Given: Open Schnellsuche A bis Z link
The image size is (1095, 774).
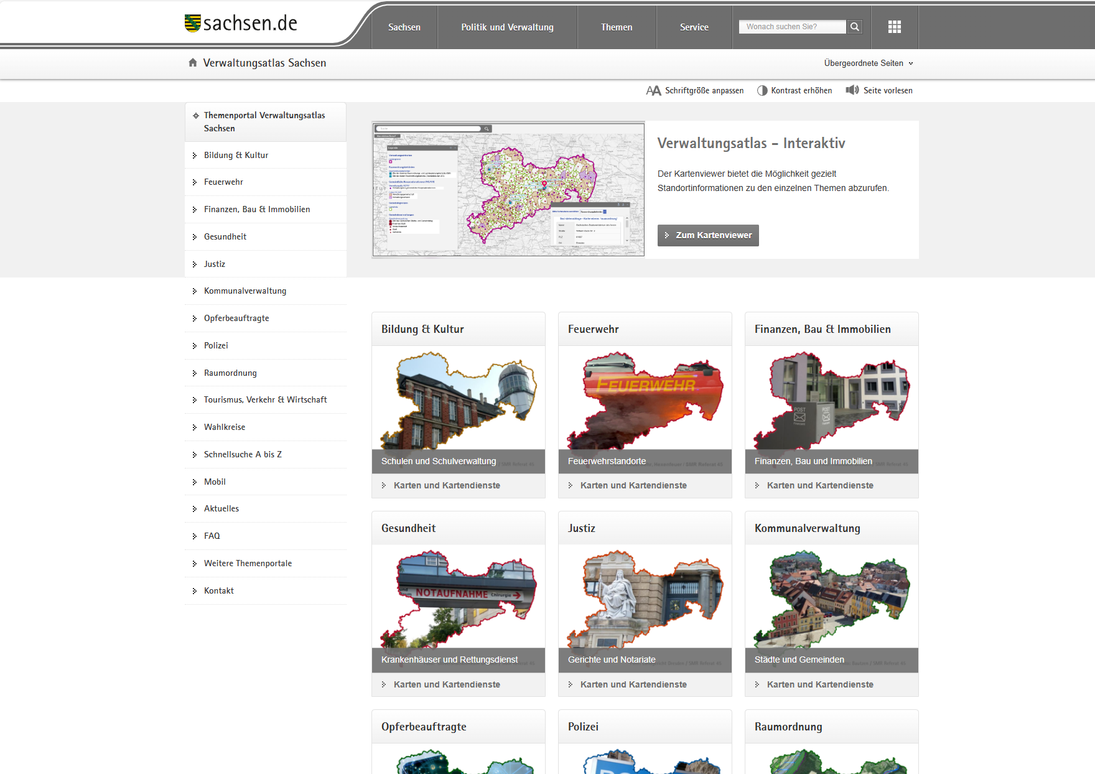Looking at the screenshot, I should 243,454.
